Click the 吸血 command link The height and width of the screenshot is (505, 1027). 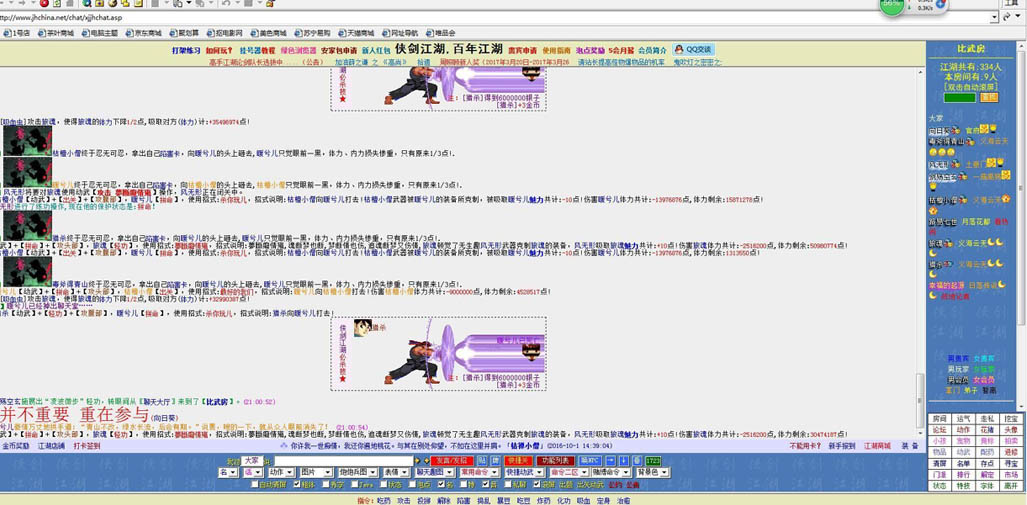(582, 500)
